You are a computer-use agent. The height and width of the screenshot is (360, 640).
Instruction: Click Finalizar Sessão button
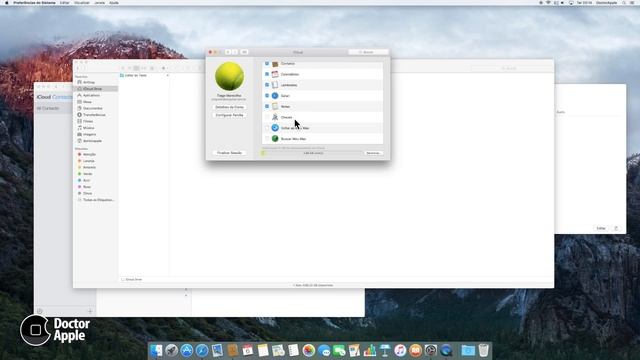point(229,153)
